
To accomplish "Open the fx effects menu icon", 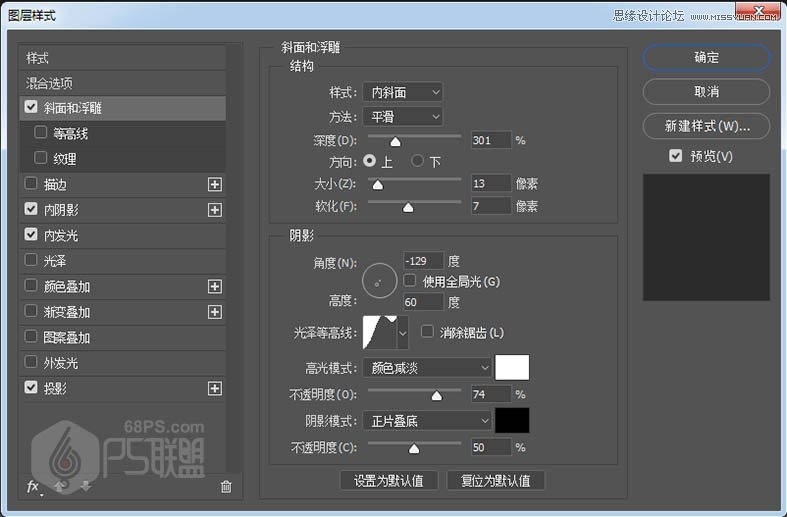I will point(33,486).
